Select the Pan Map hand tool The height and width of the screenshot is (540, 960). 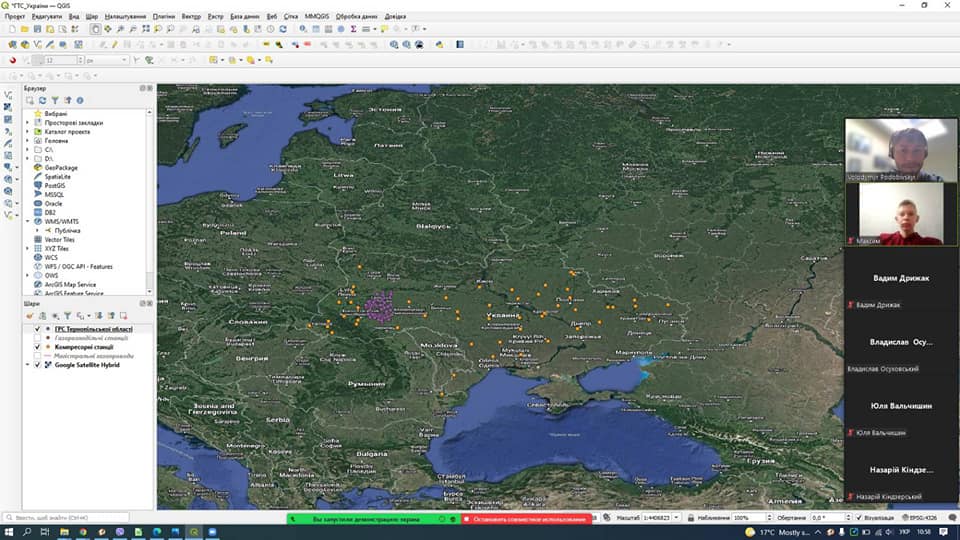point(96,29)
